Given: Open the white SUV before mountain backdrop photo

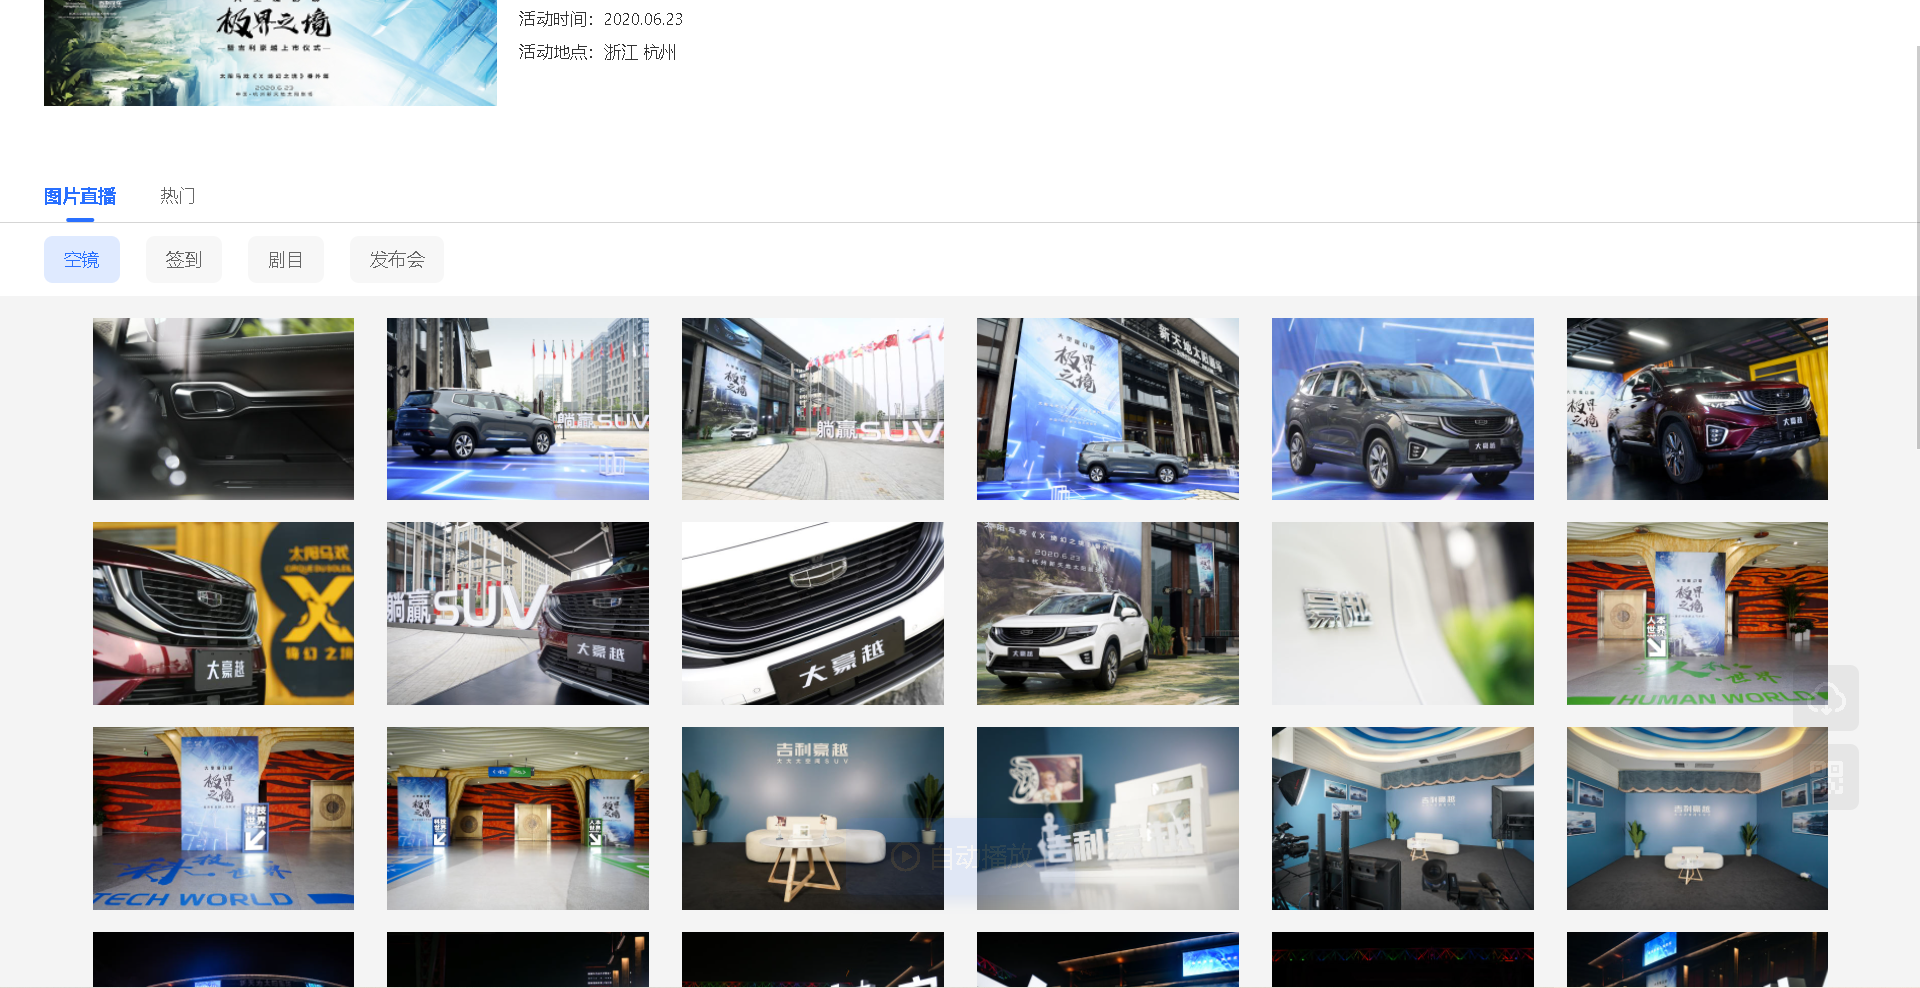Looking at the screenshot, I should pyautogui.click(x=1108, y=614).
